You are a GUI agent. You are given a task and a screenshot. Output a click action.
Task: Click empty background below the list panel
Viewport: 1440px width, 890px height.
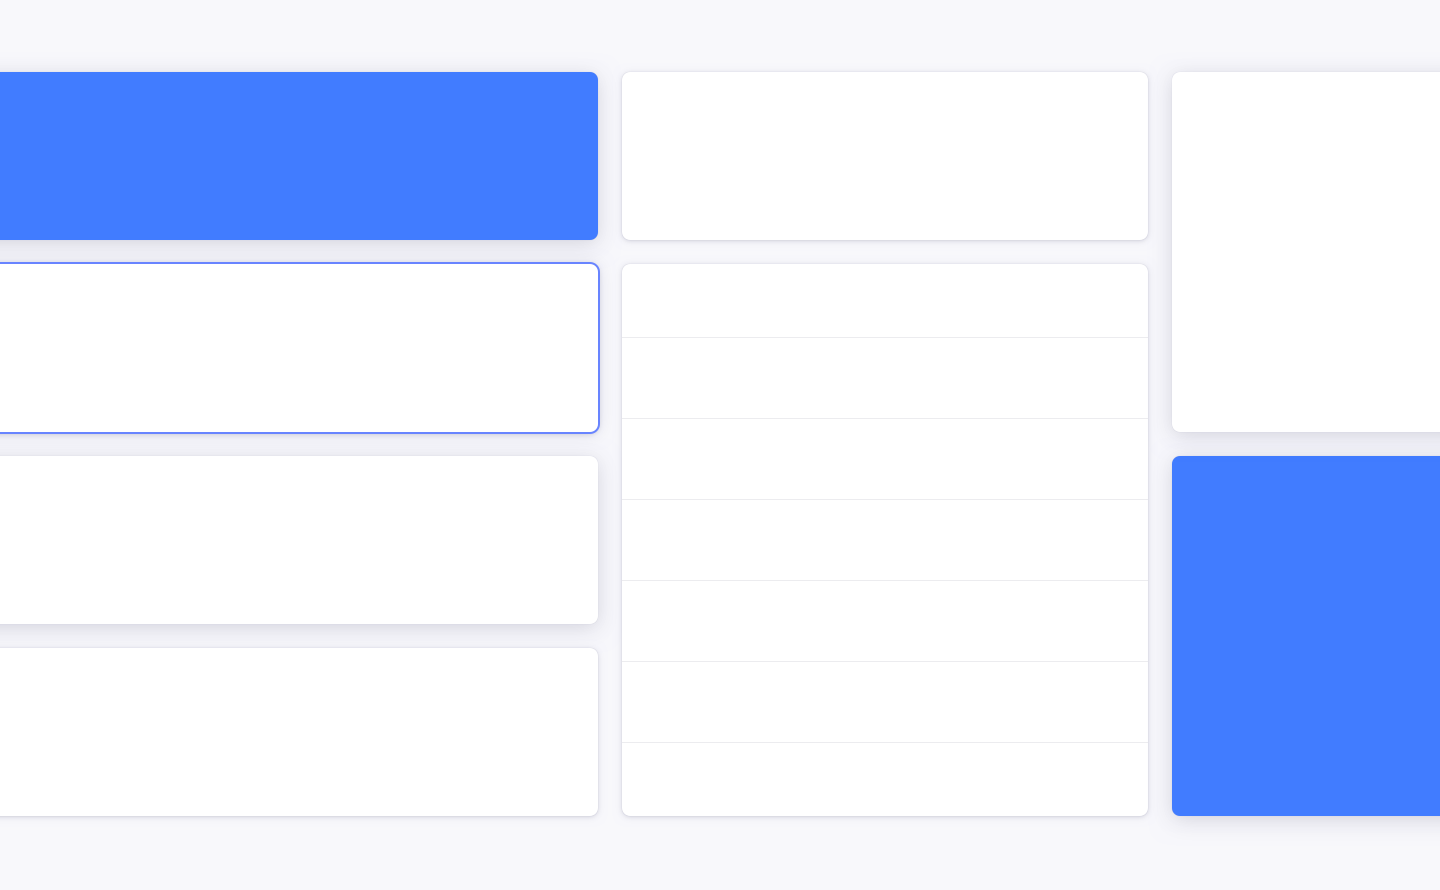point(885,853)
